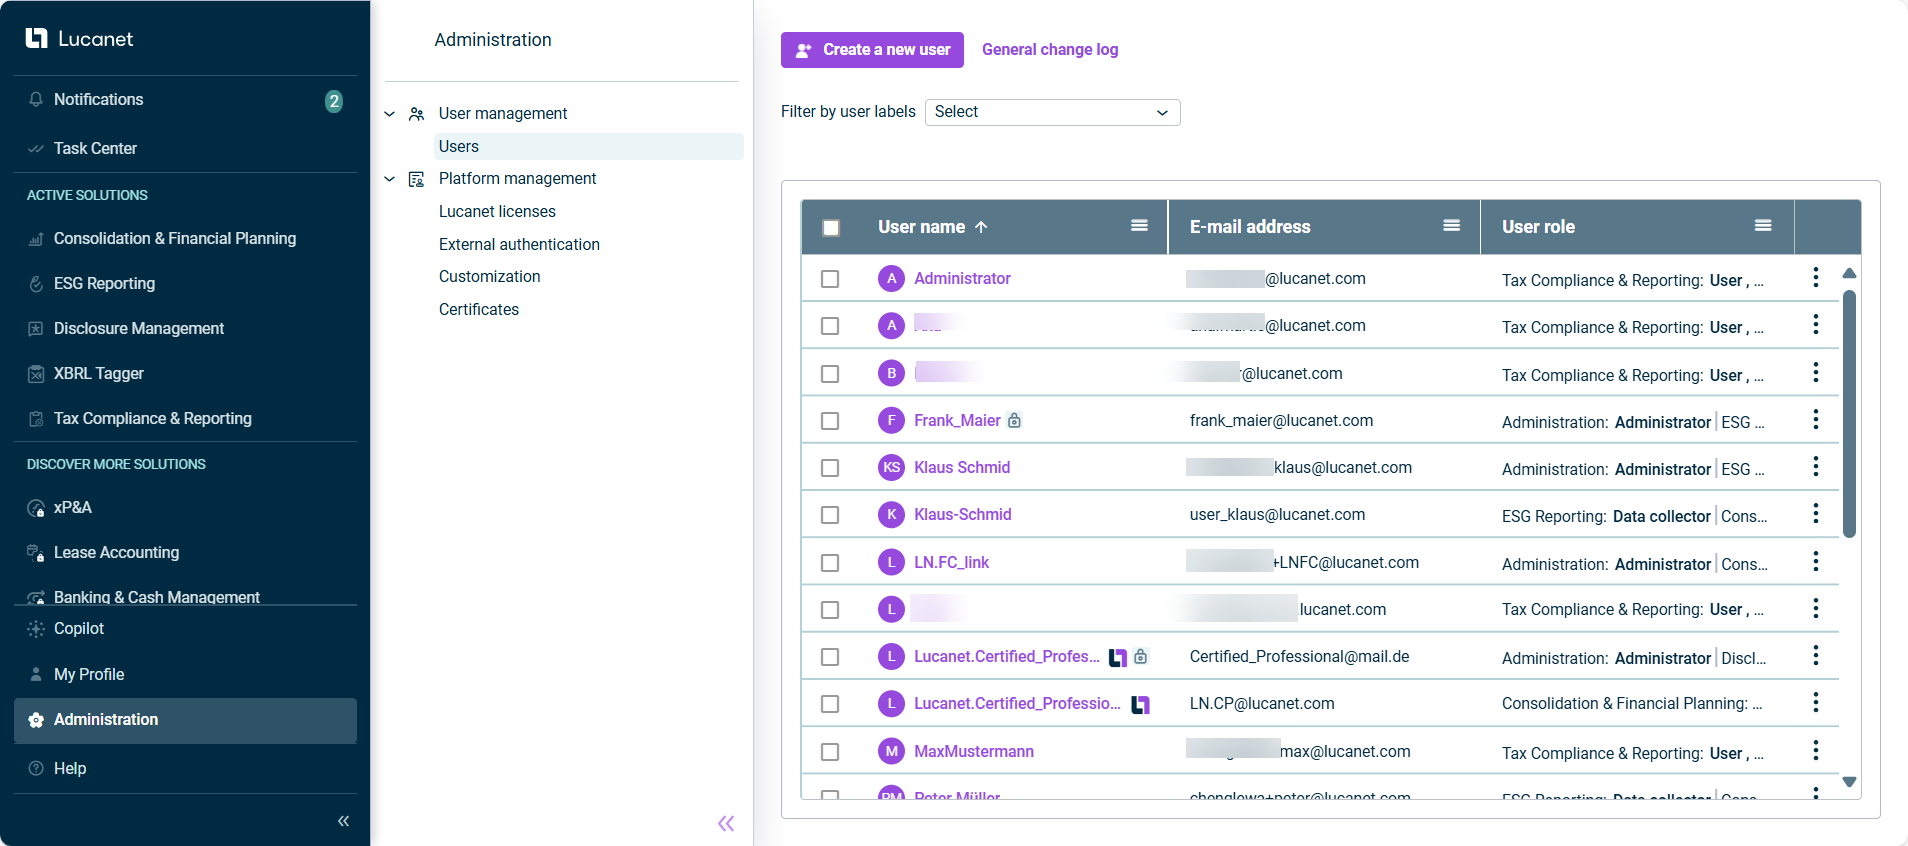Screen dimensions: 1908x846
Task: Collapse the User management tree section
Action: (390, 114)
